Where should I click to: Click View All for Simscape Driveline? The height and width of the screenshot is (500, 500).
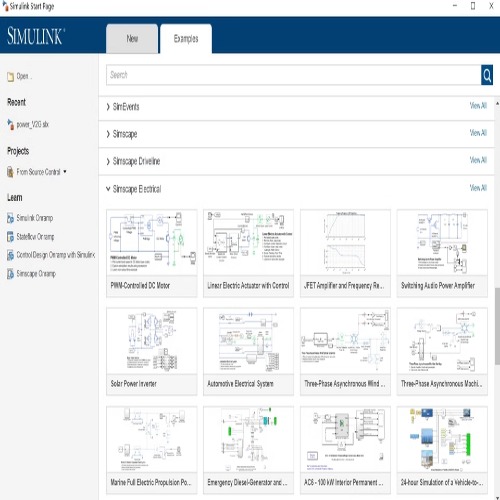(x=478, y=160)
